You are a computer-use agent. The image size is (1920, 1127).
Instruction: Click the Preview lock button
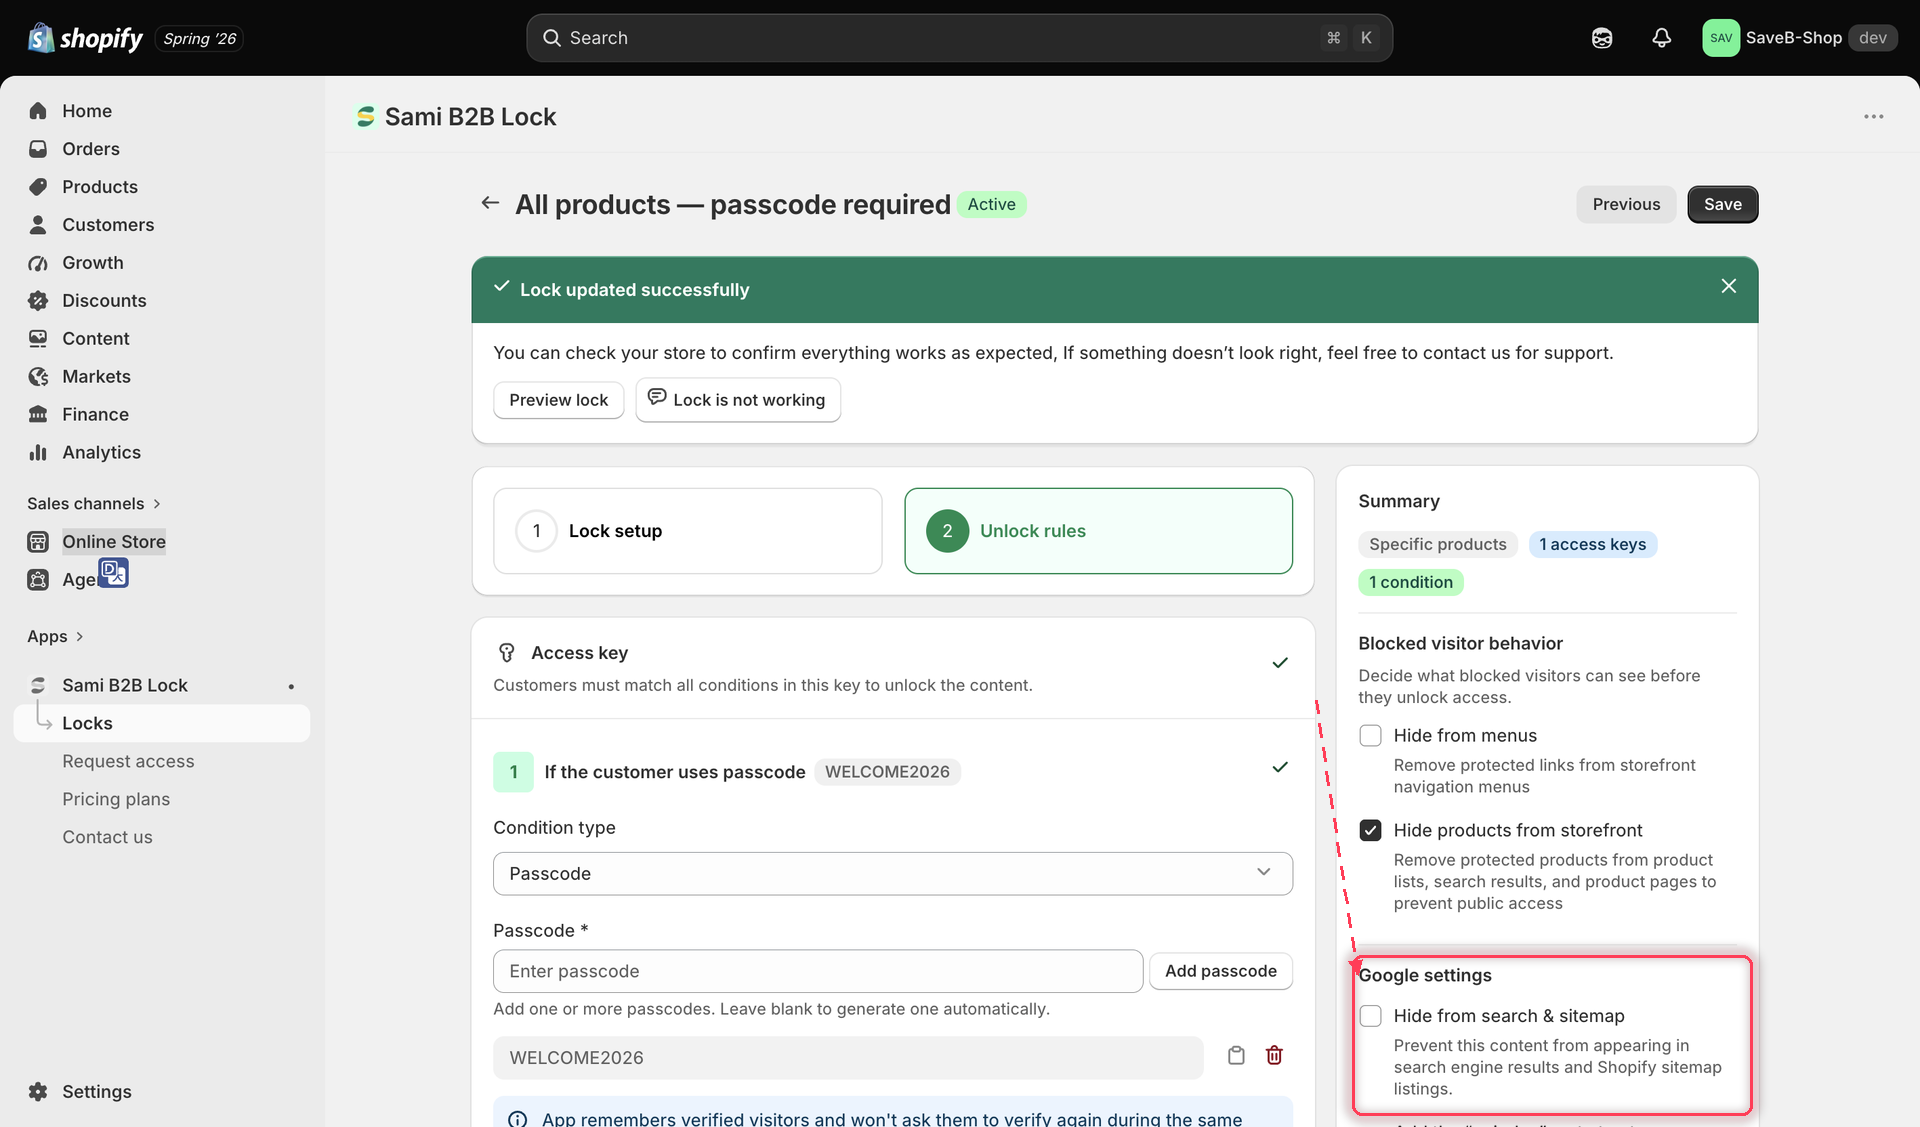(x=558, y=400)
